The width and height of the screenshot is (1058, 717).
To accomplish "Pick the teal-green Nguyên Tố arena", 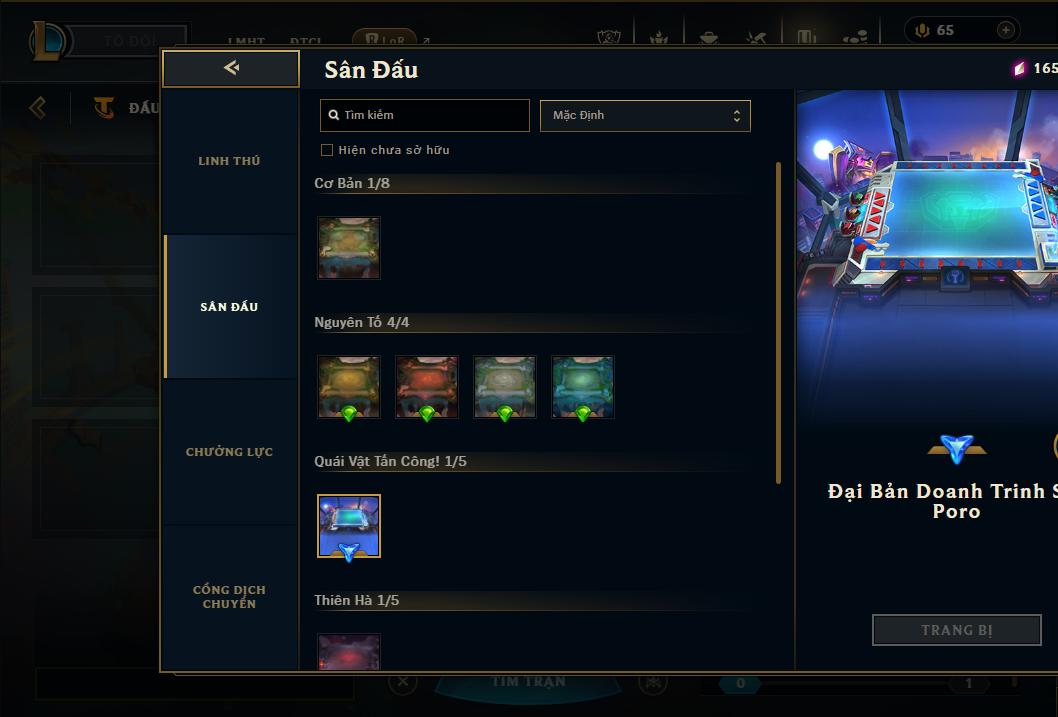I will coord(583,387).
